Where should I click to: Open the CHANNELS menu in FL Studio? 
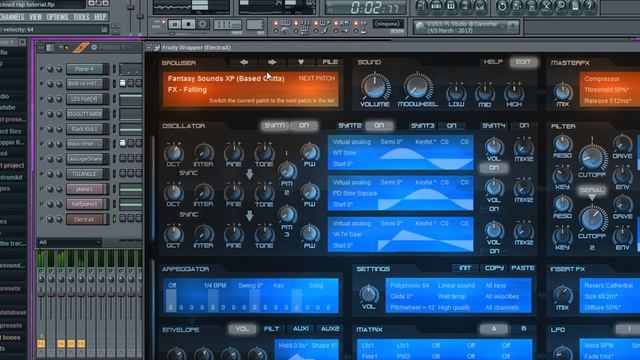(12, 17)
